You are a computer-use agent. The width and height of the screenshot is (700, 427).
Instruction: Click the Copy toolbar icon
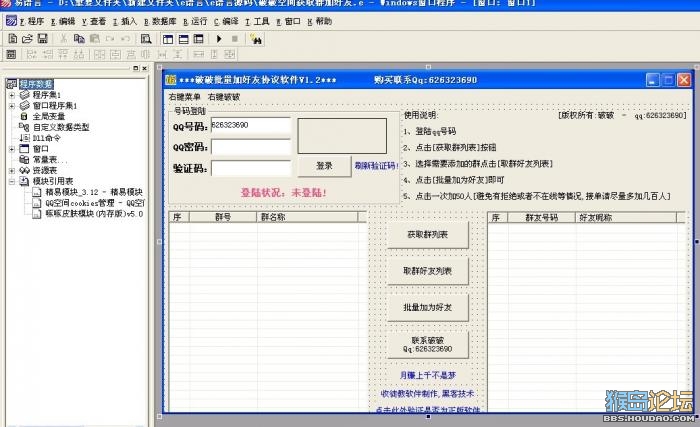tap(79, 39)
